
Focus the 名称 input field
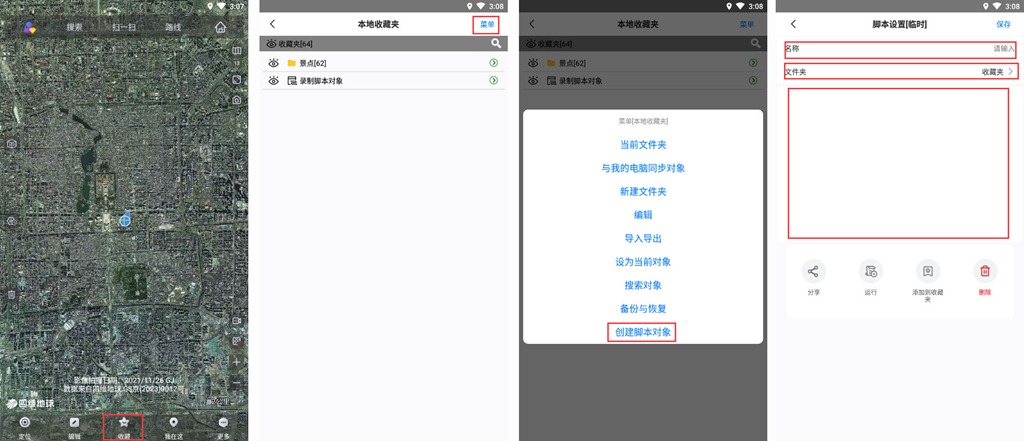coord(900,49)
